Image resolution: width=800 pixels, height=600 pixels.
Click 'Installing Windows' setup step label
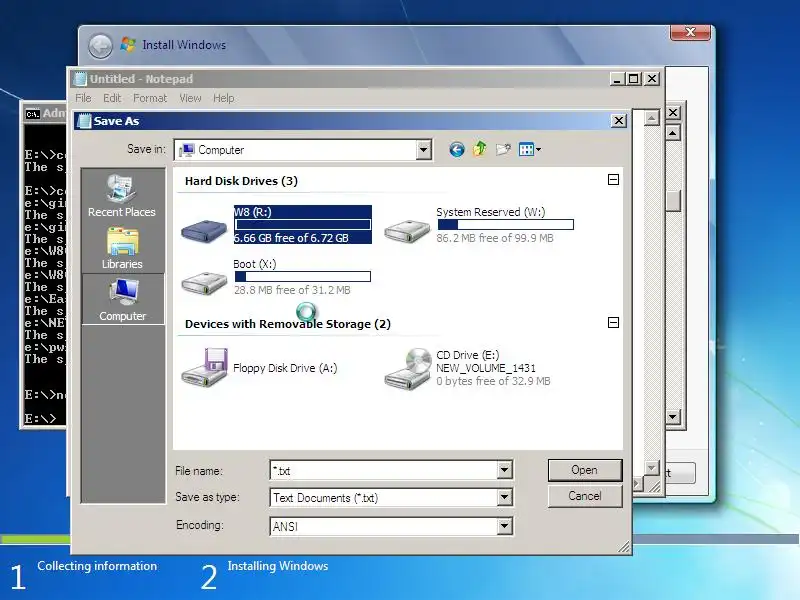tap(278, 566)
